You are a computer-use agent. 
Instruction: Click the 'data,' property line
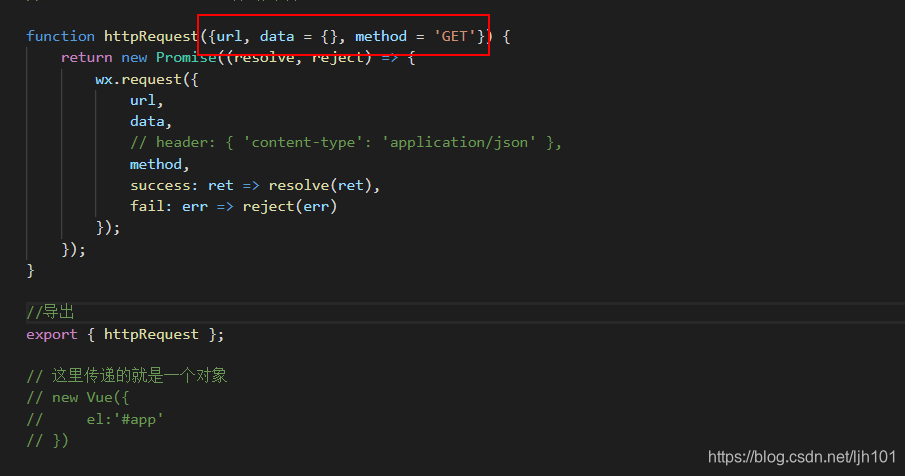click(x=151, y=122)
